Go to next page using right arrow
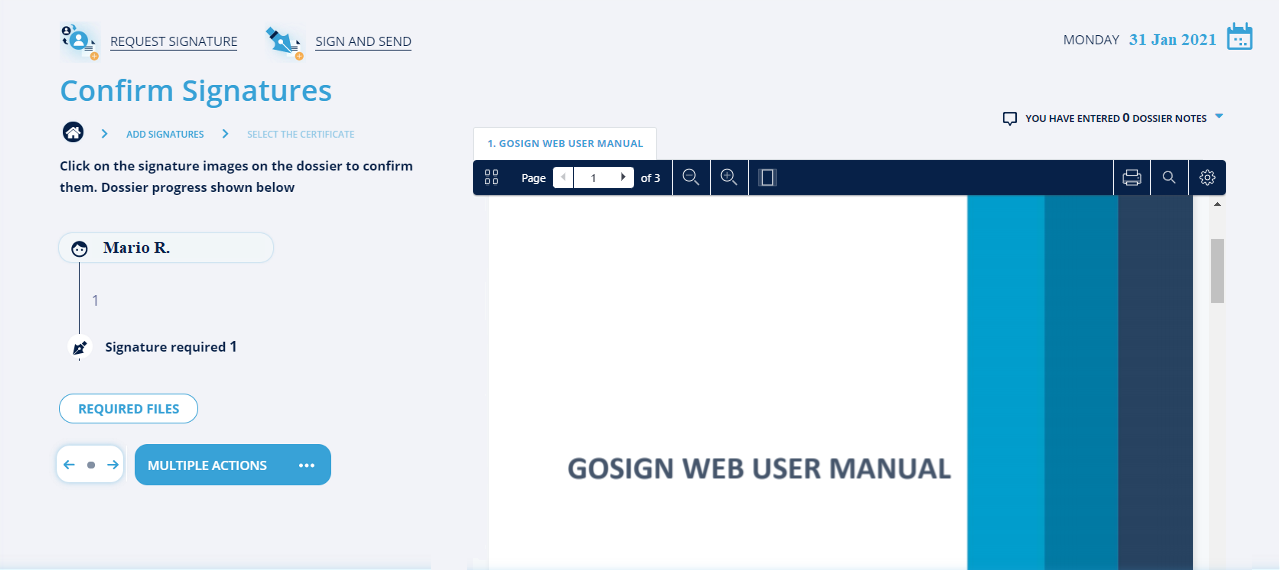This screenshot has width=1280, height=570. click(x=624, y=177)
